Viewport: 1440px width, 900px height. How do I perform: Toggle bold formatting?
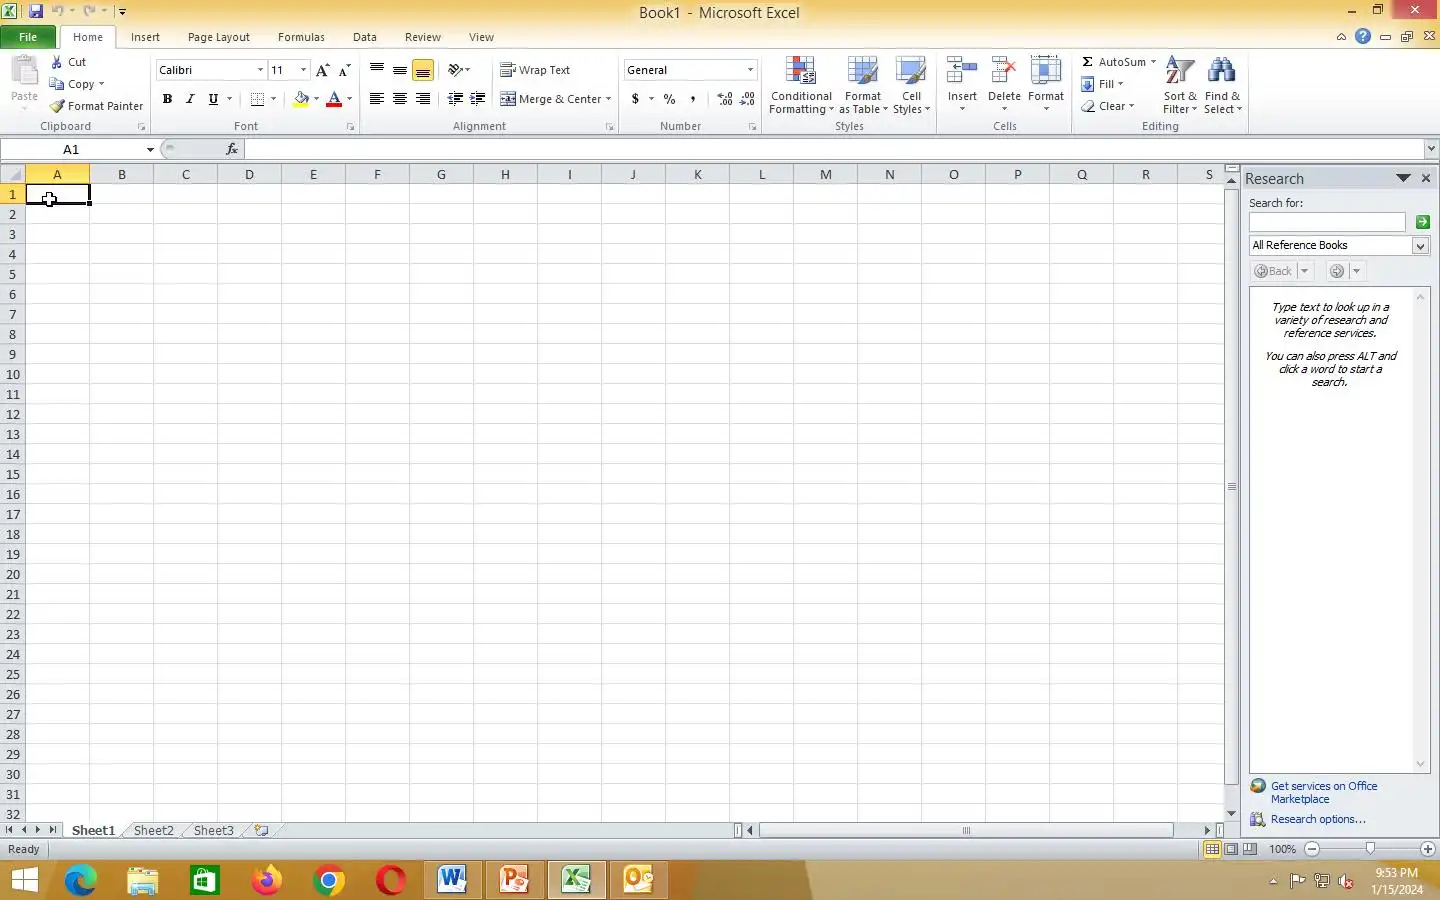[167, 99]
